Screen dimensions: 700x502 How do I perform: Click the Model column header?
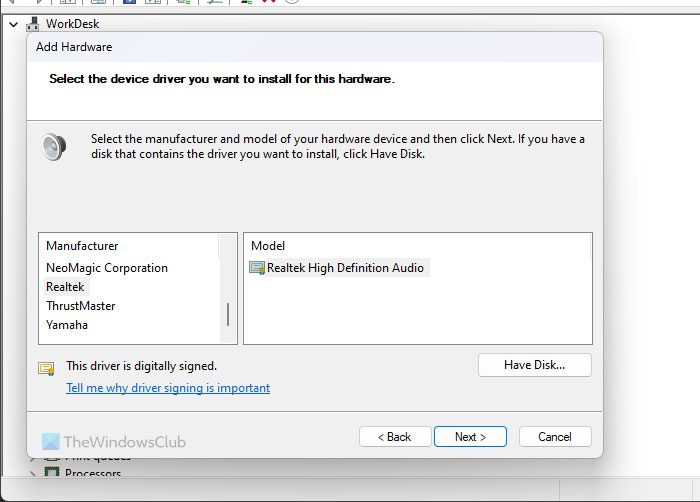268,246
